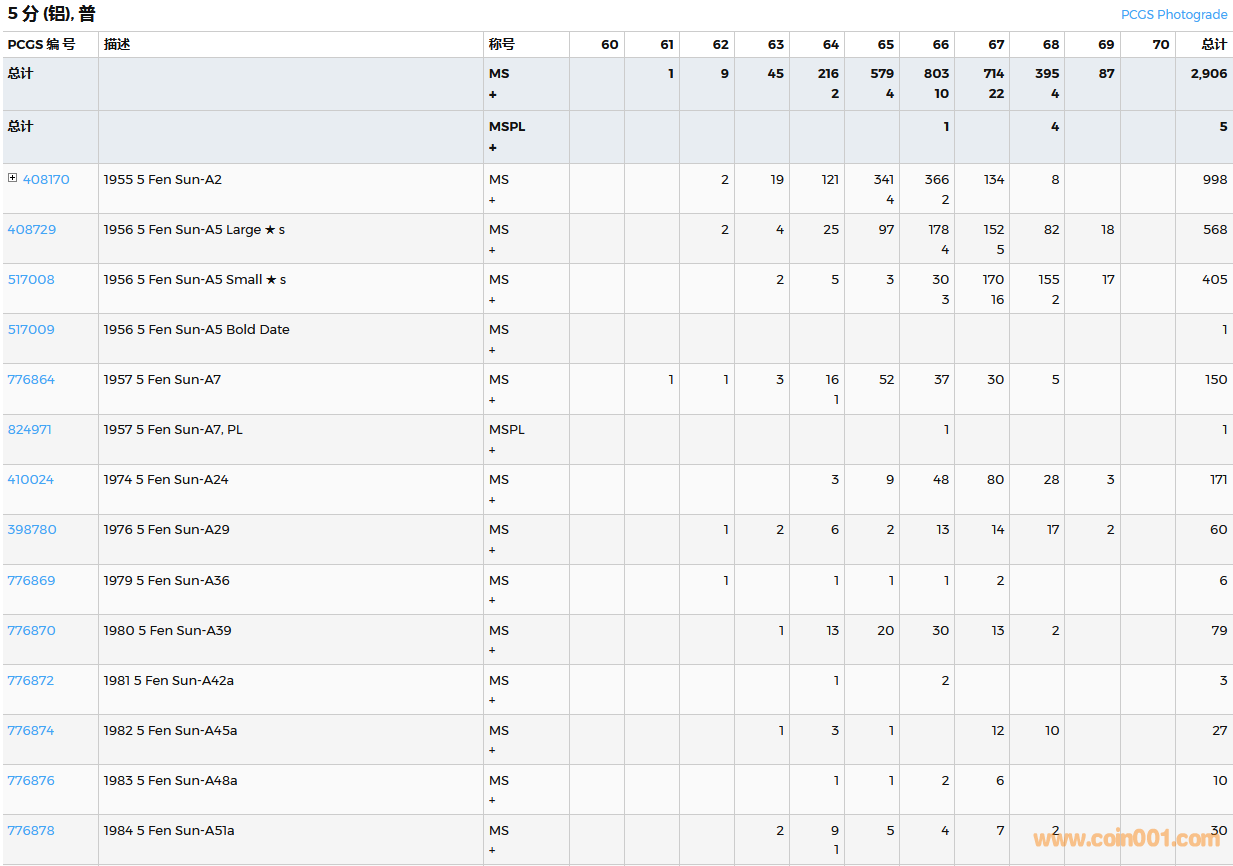Click PCGS number 398780 for 1976 coin
This screenshot has width=1233, height=866.
[32, 529]
